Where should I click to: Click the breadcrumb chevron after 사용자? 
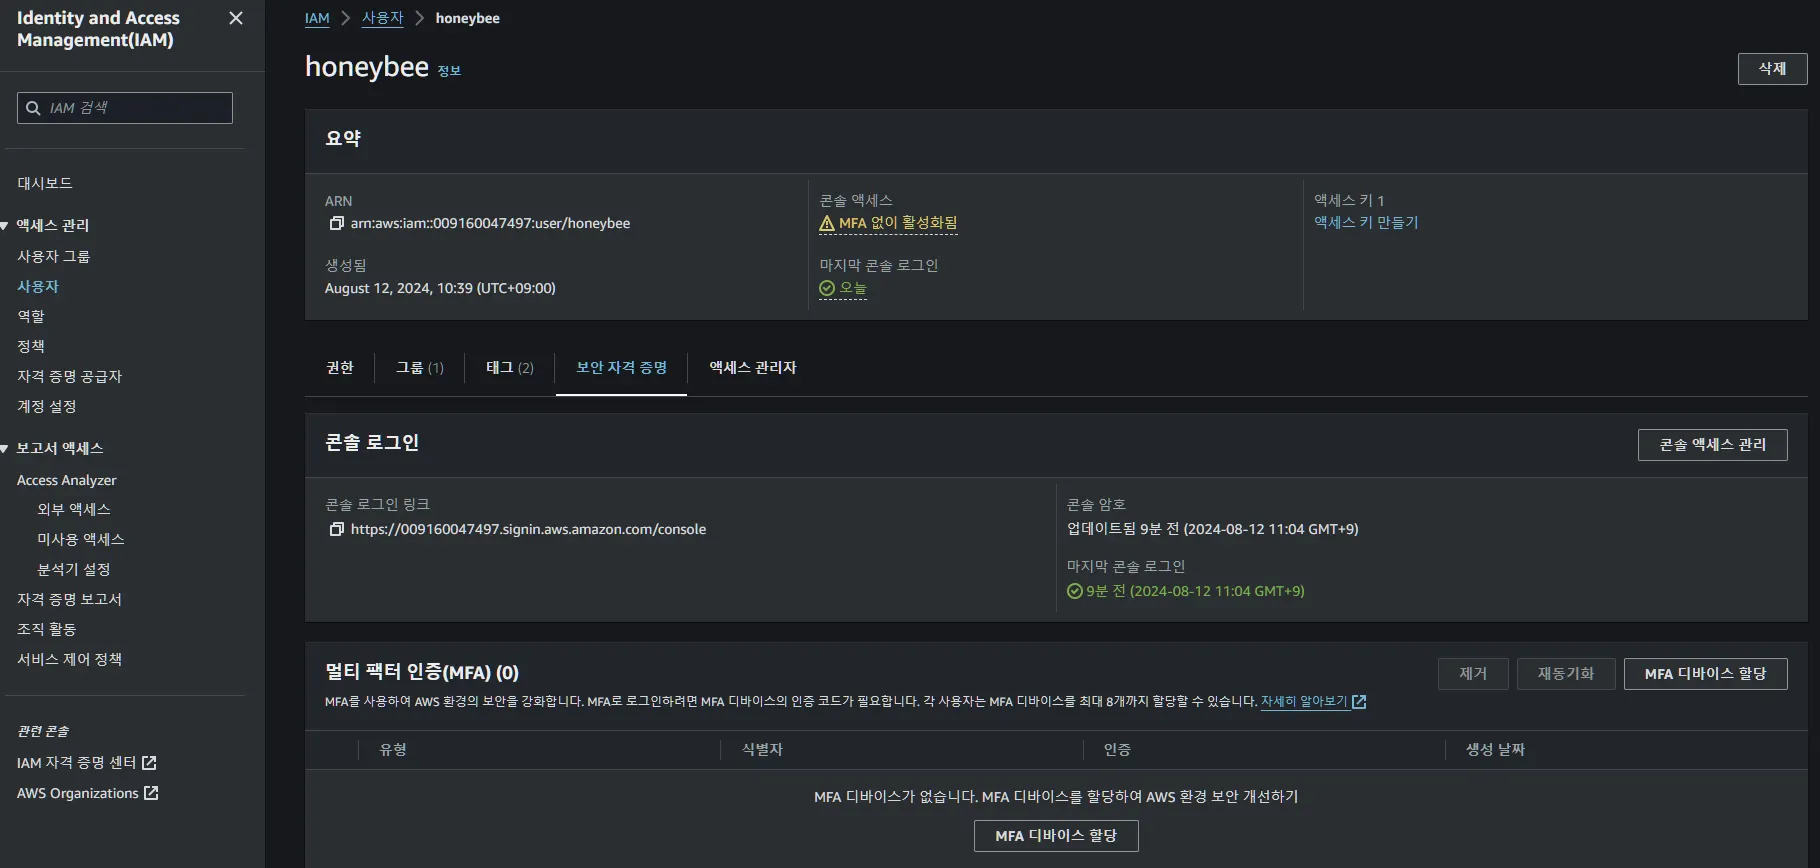tap(420, 18)
